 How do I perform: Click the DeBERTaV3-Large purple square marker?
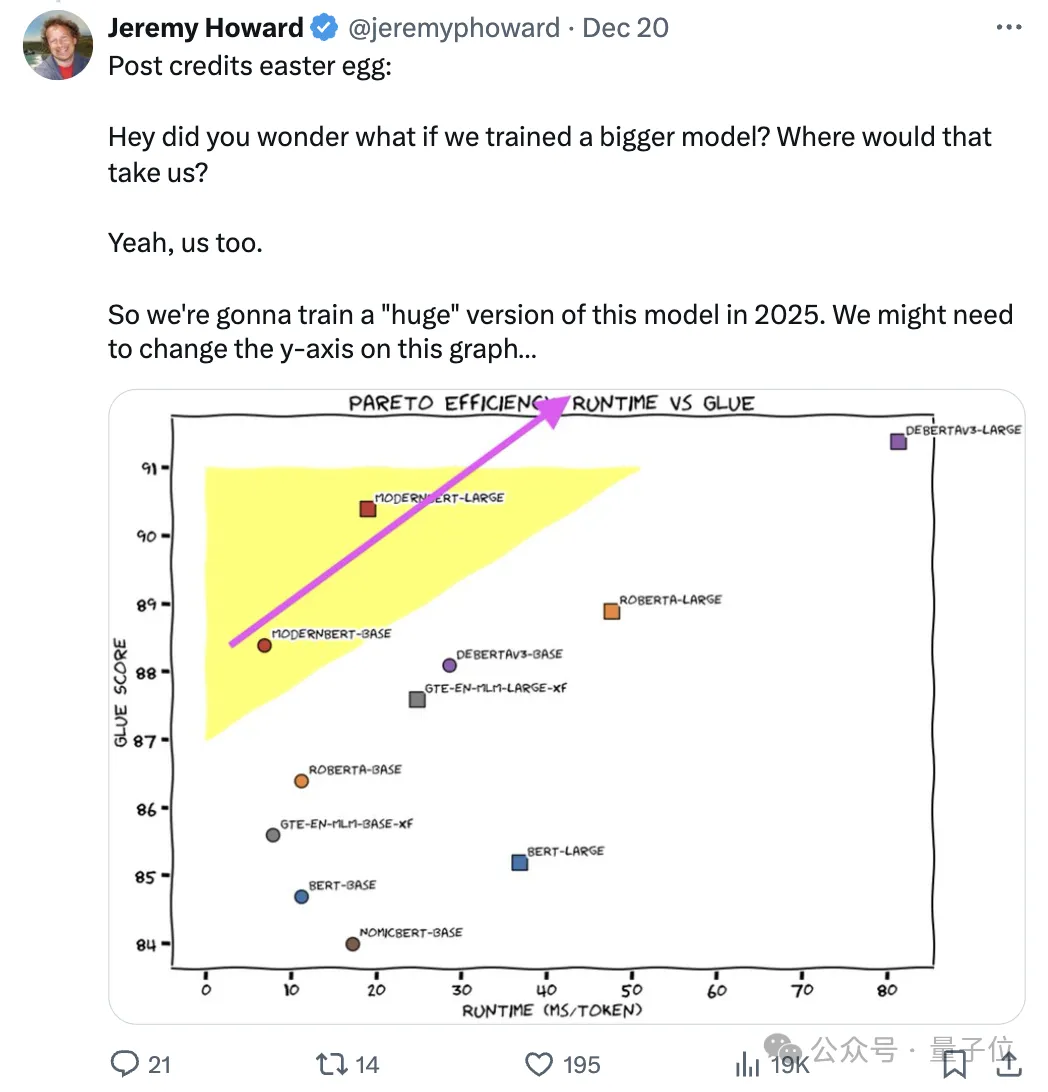point(898,442)
